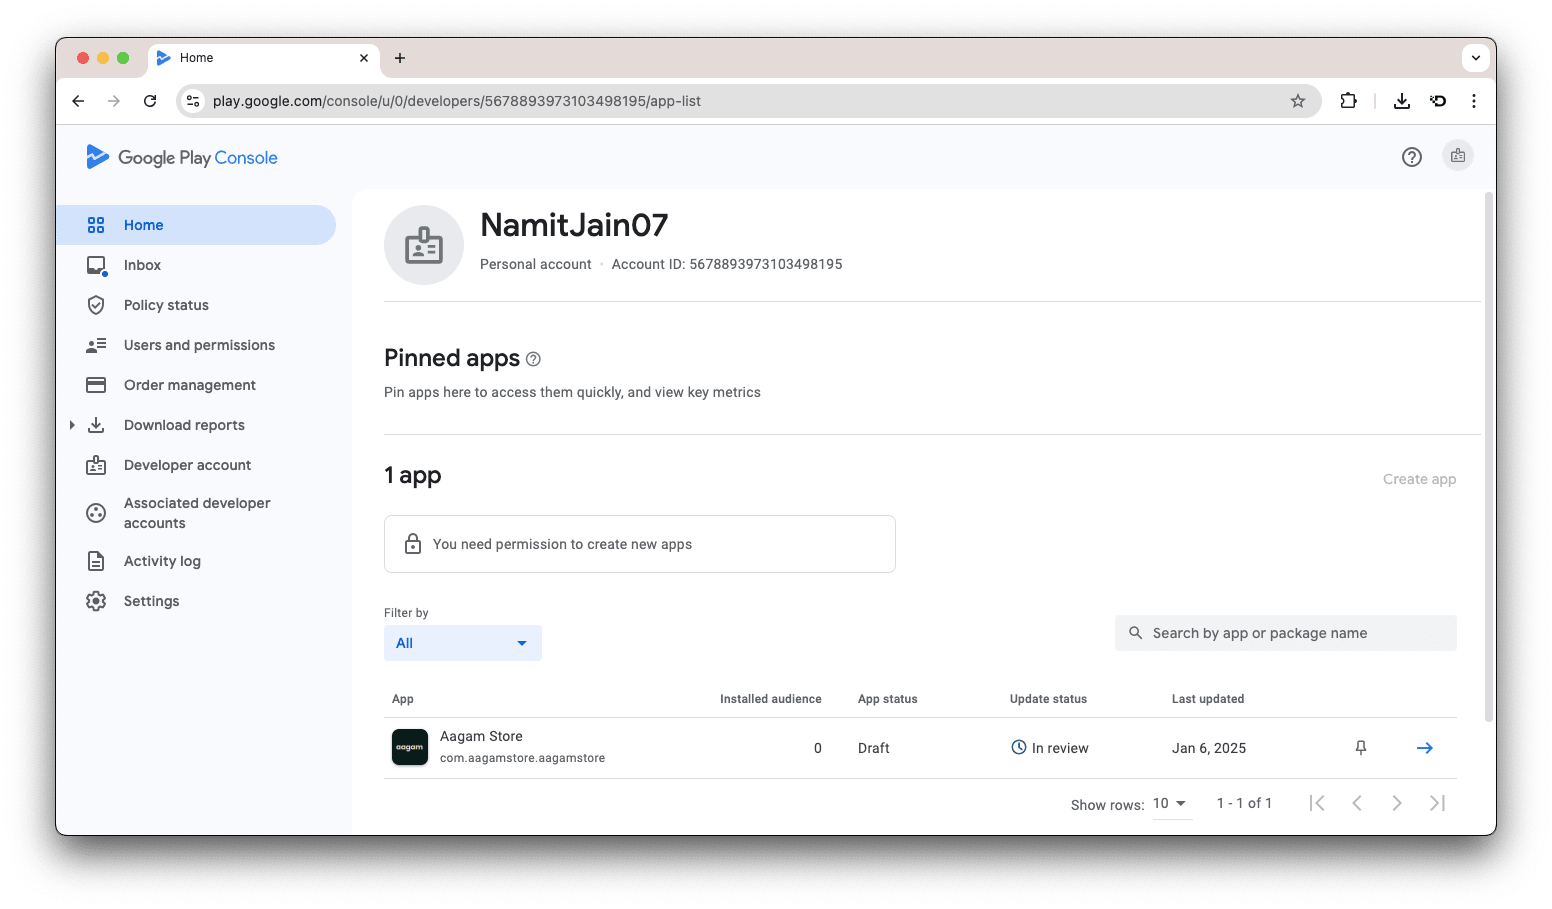Open a new browser tab
1552x909 pixels.
point(400,58)
